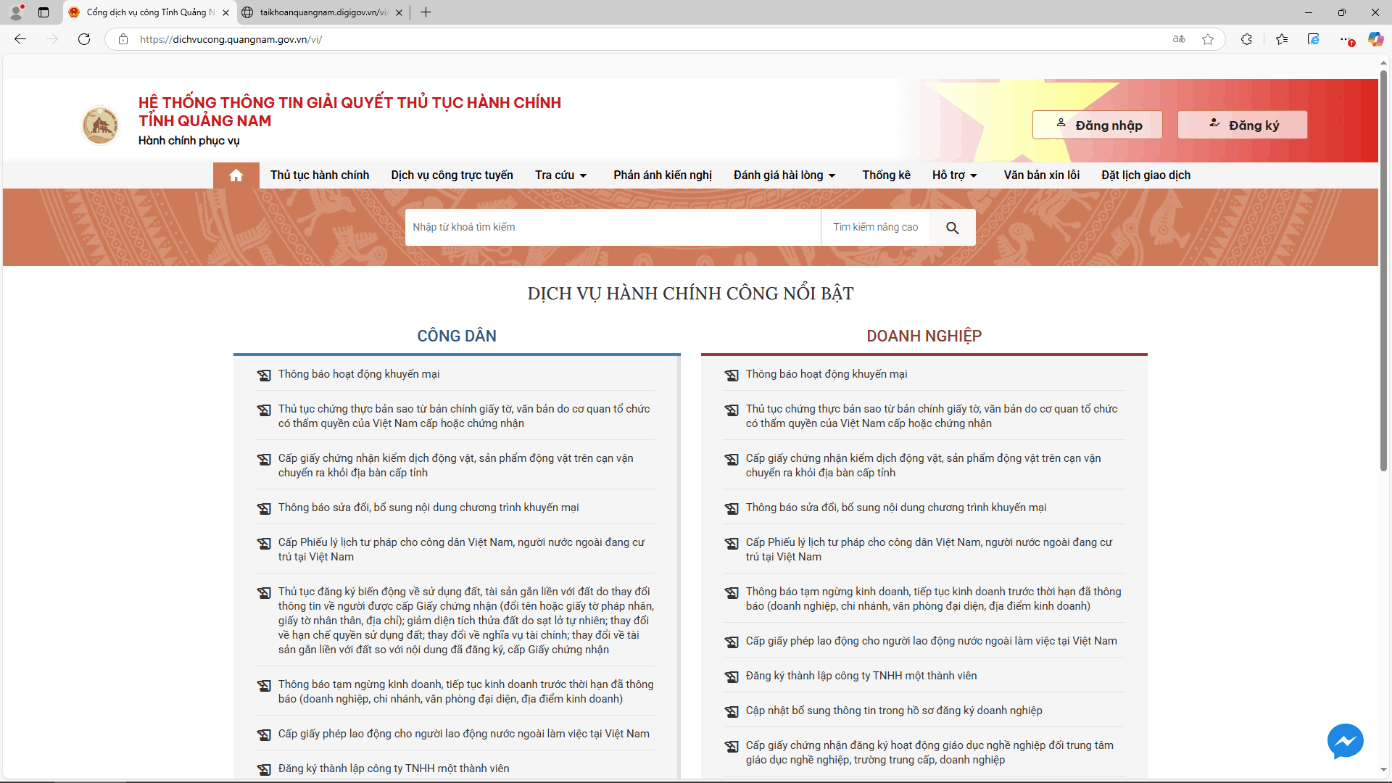The image size is (1392, 783).
Task: Click the Đăng nhập button
Action: (1097, 125)
